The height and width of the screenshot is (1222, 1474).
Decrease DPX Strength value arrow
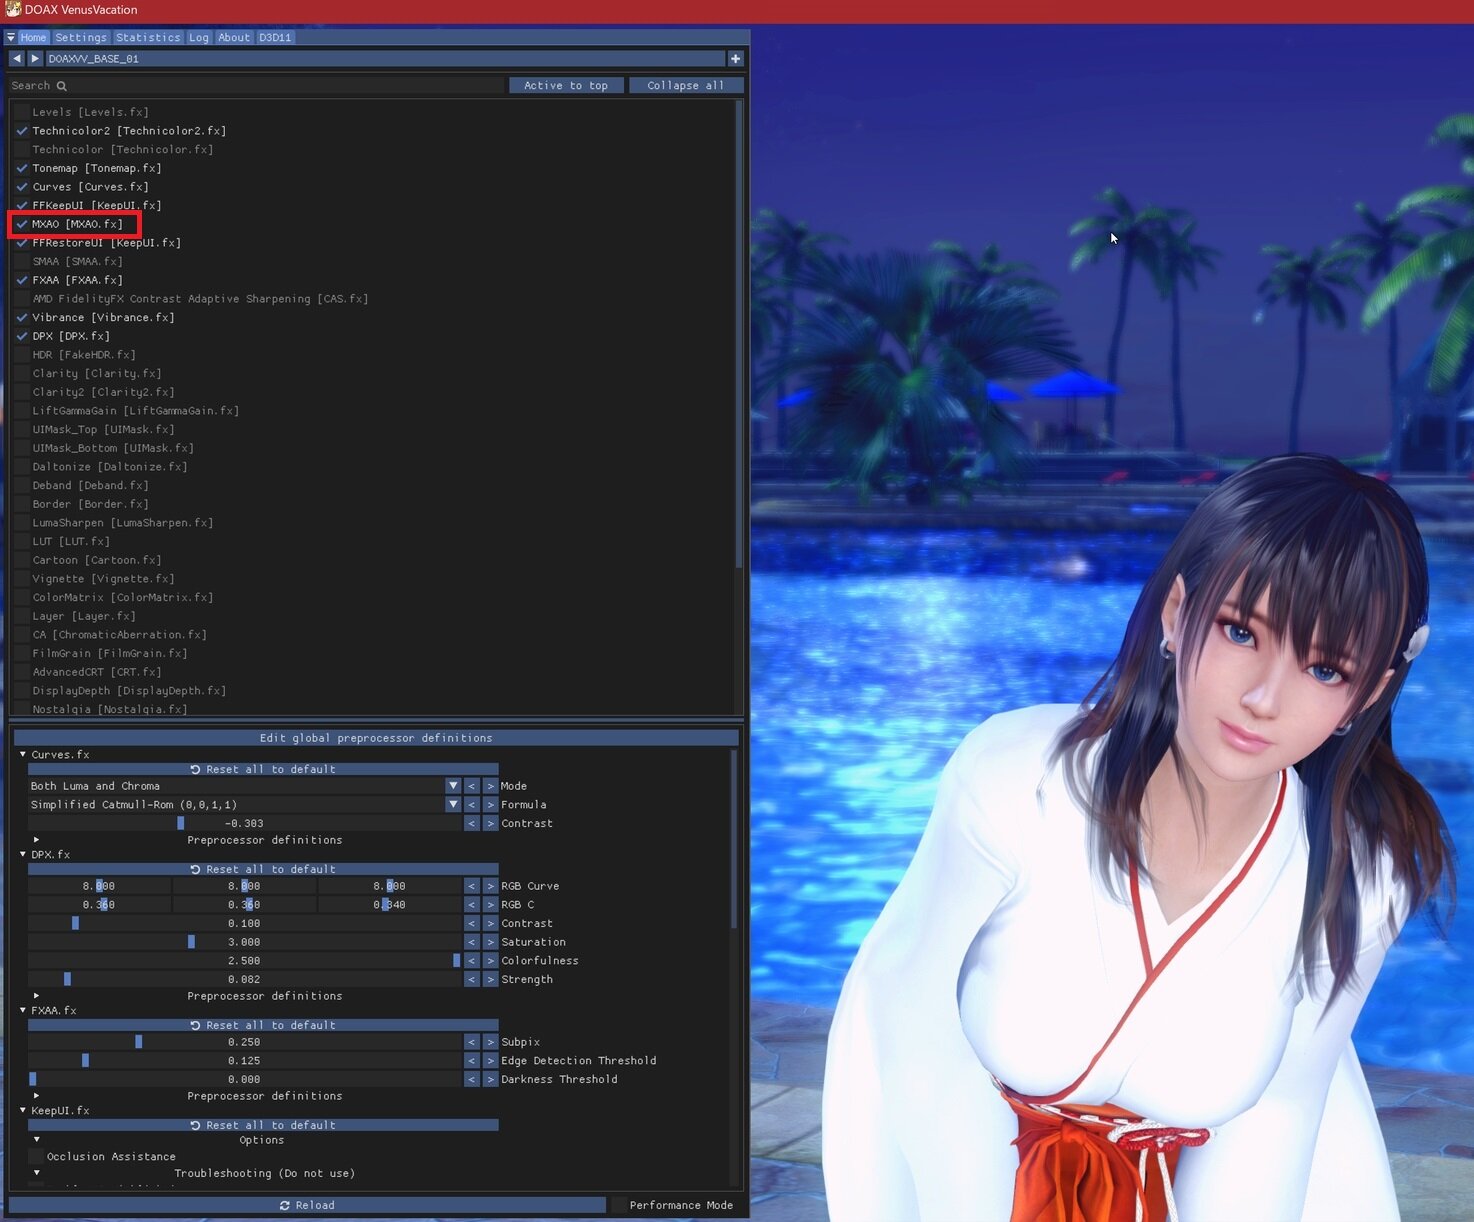pyautogui.click(x=472, y=980)
